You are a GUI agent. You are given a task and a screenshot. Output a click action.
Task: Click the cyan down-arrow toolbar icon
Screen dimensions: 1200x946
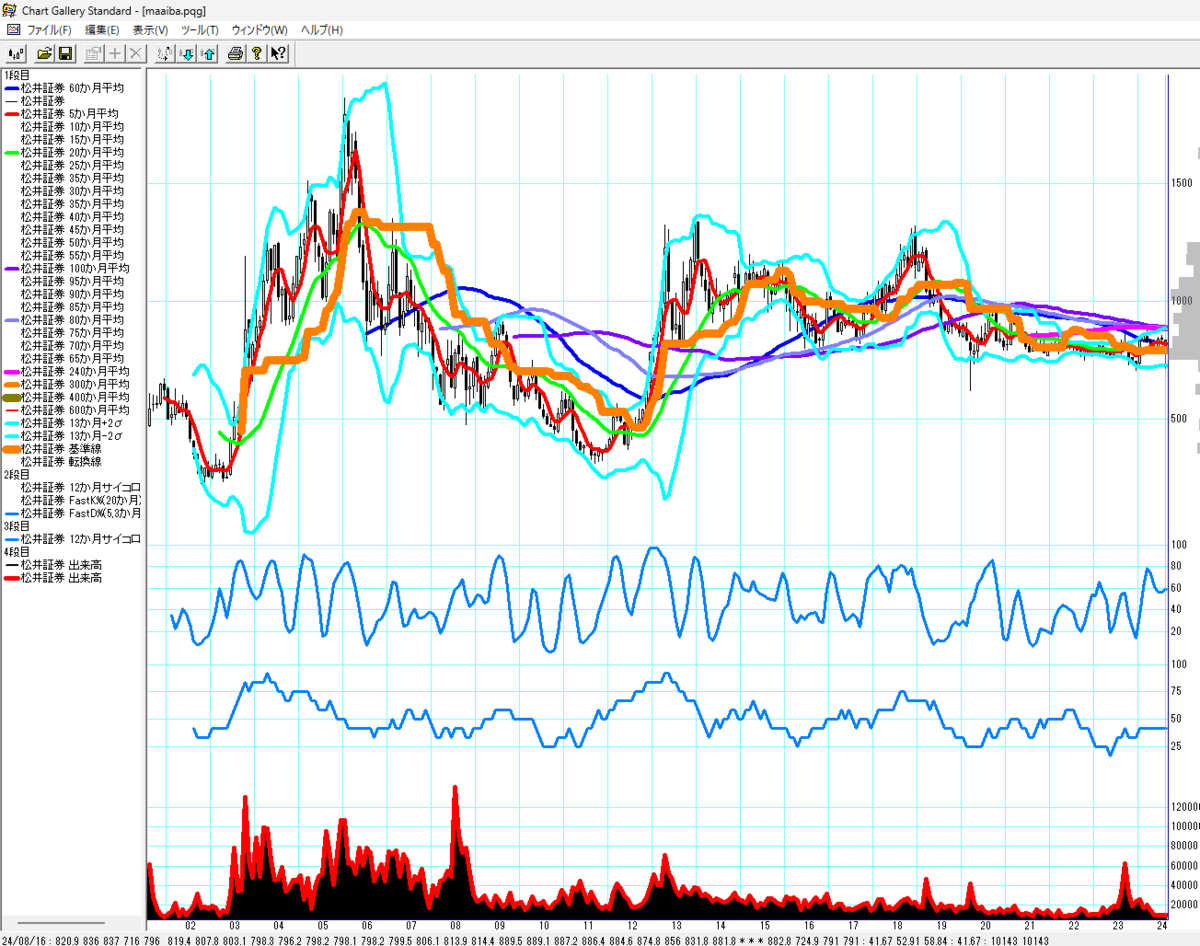click(x=186, y=53)
